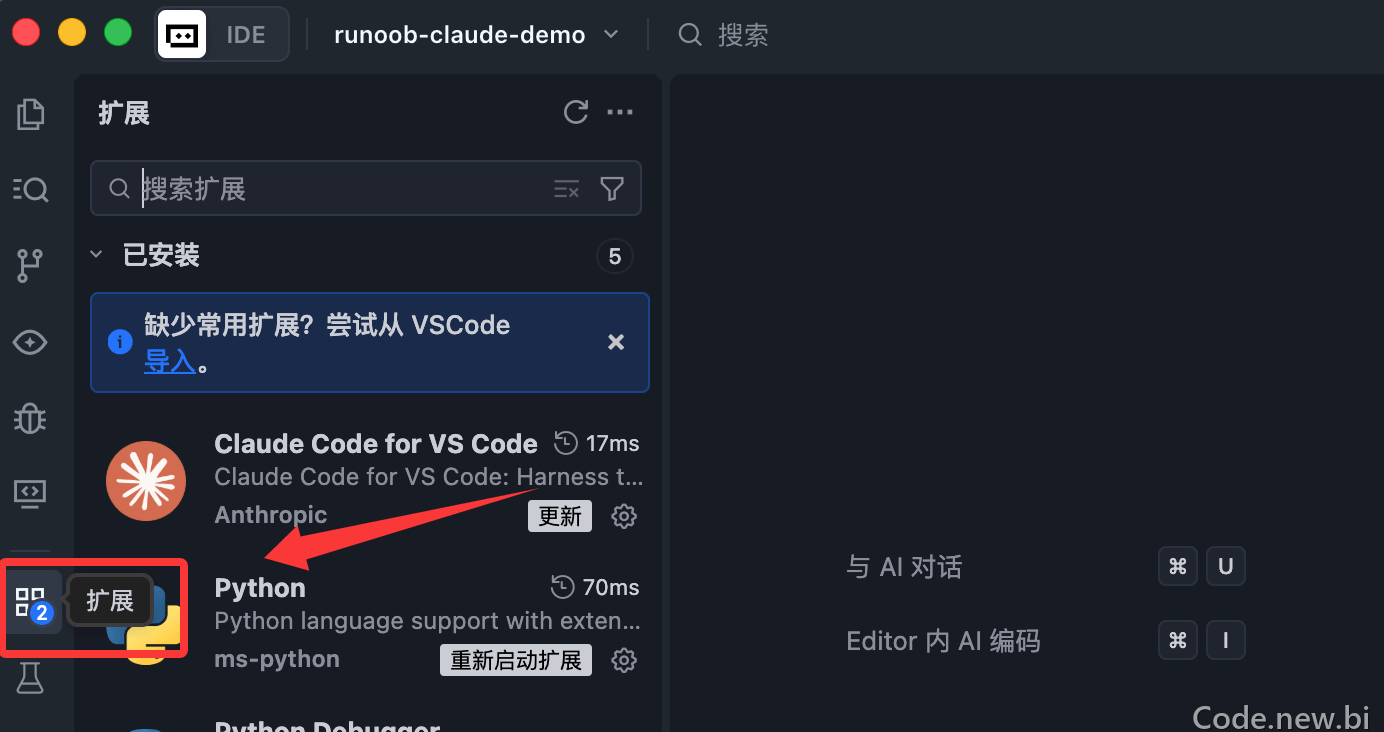Click 更新 for Claude Code extension
This screenshot has height=732, width=1384.
click(560, 516)
